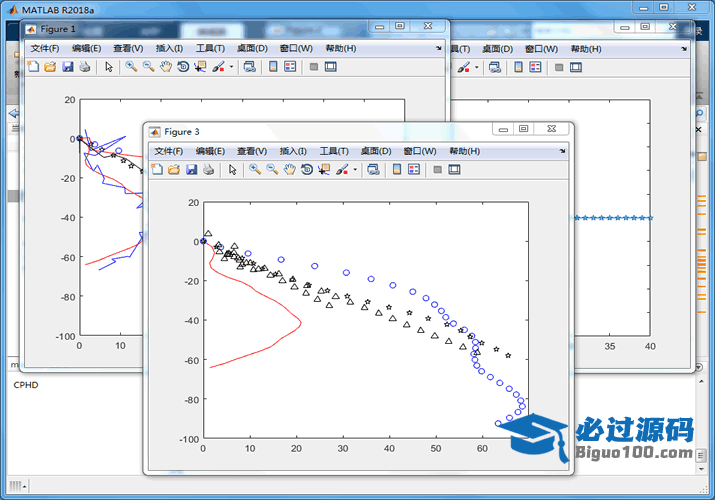Open 文件(F) menu in Figure 3
Screen dimensions: 715x500
169,151
